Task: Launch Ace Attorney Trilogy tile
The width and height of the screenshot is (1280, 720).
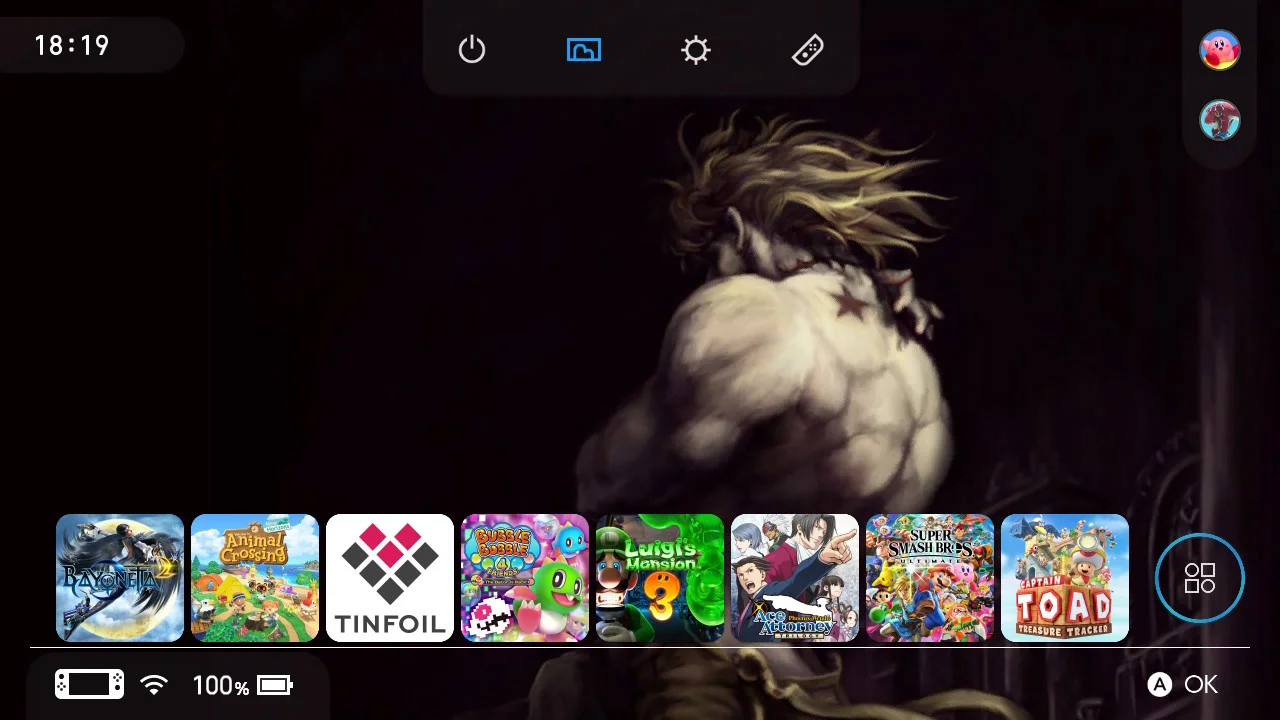Action: (x=795, y=578)
